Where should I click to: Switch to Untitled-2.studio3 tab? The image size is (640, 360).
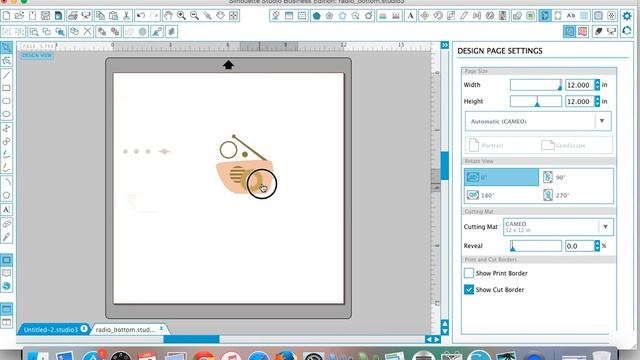[51, 329]
